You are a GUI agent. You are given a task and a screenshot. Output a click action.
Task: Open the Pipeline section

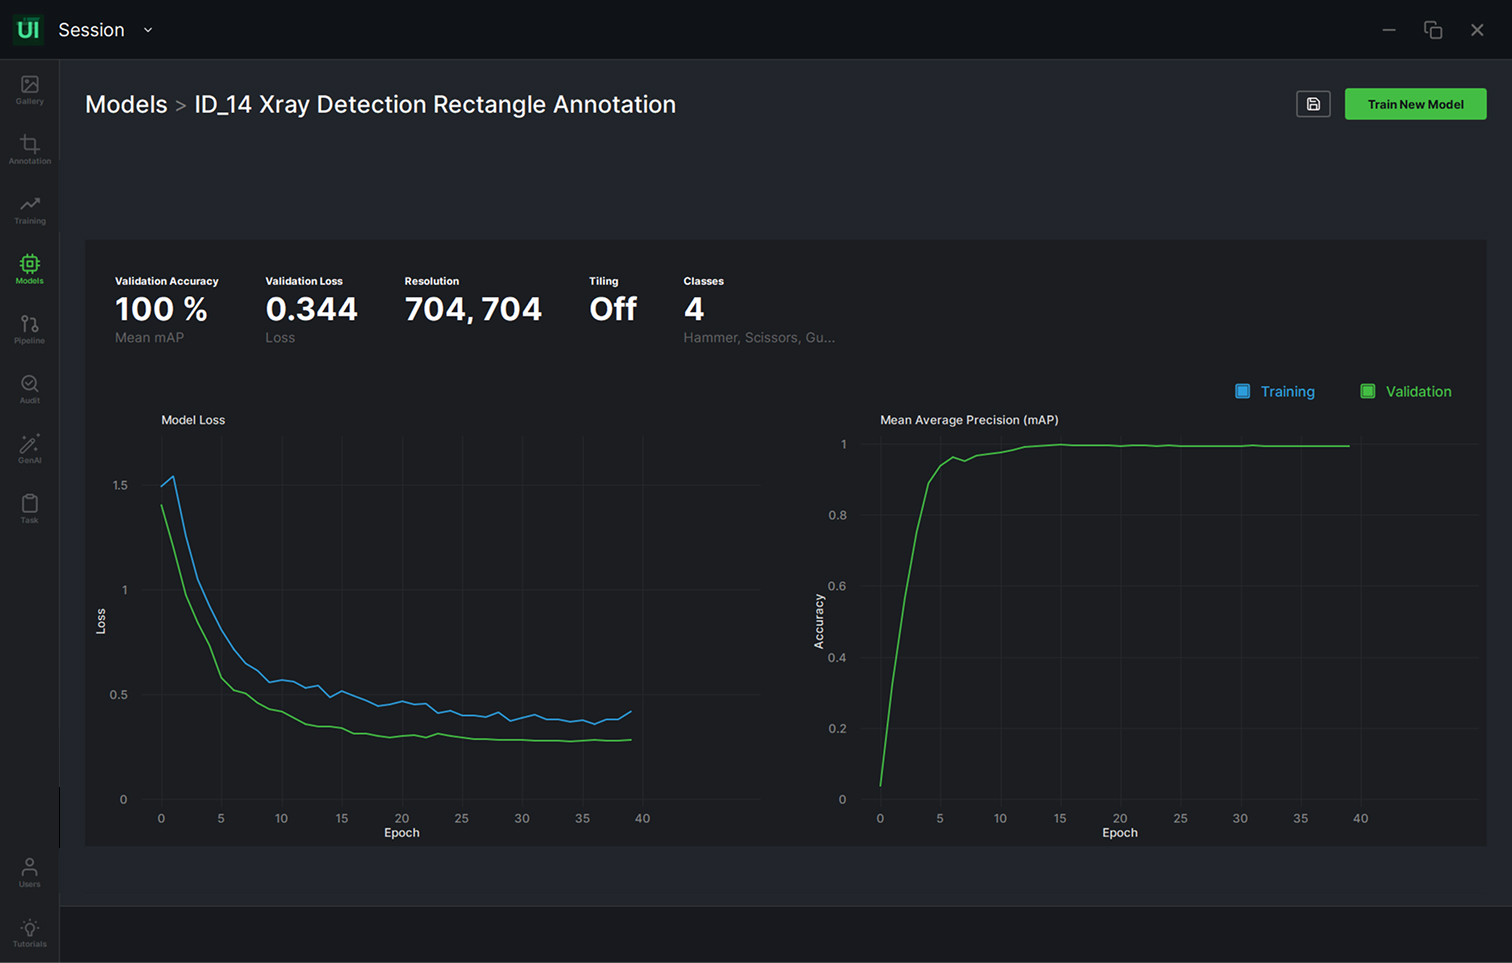point(29,330)
